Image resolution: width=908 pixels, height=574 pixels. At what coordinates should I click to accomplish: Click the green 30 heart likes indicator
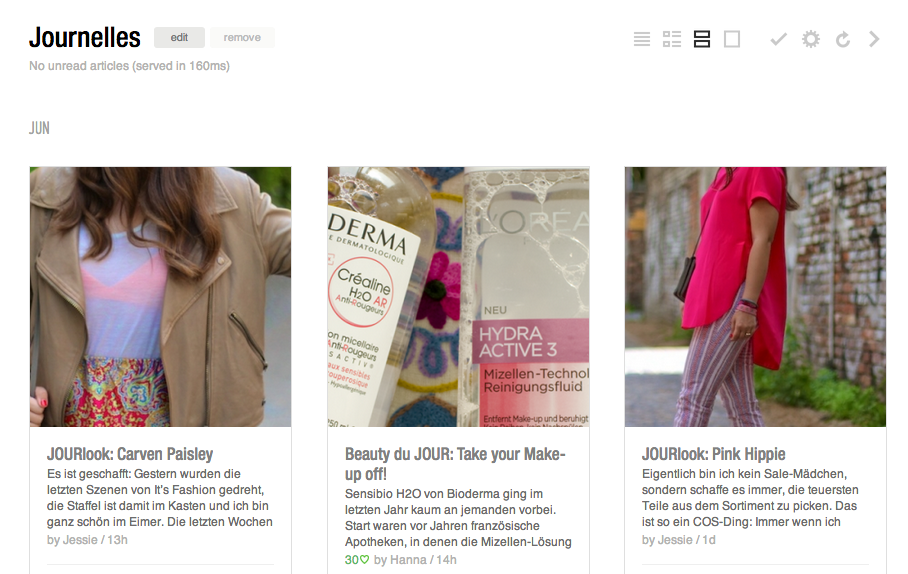(x=357, y=560)
